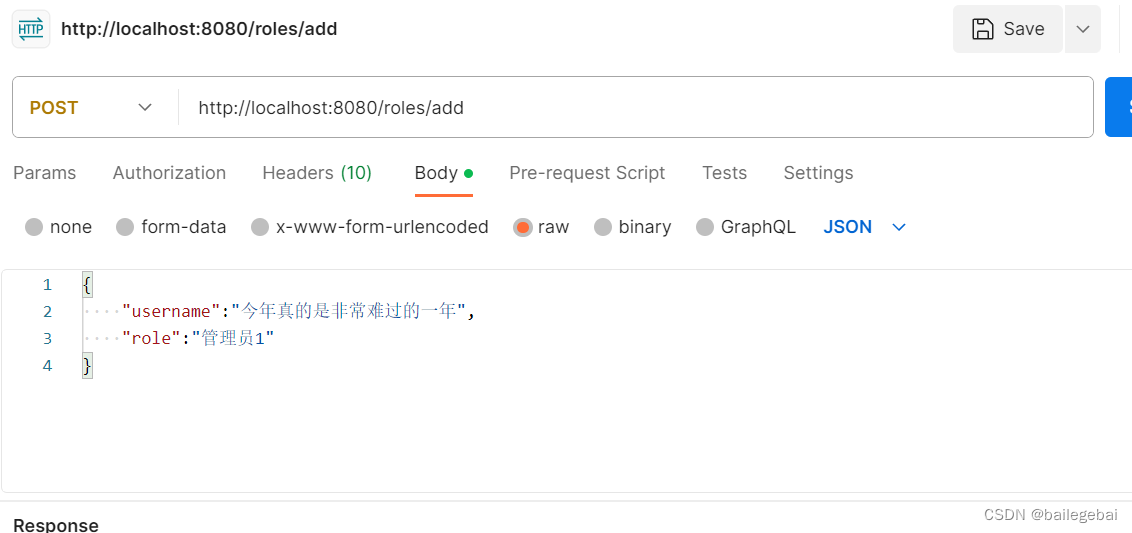
Task: Select the form-data radio button
Action: tap(125, 227)
